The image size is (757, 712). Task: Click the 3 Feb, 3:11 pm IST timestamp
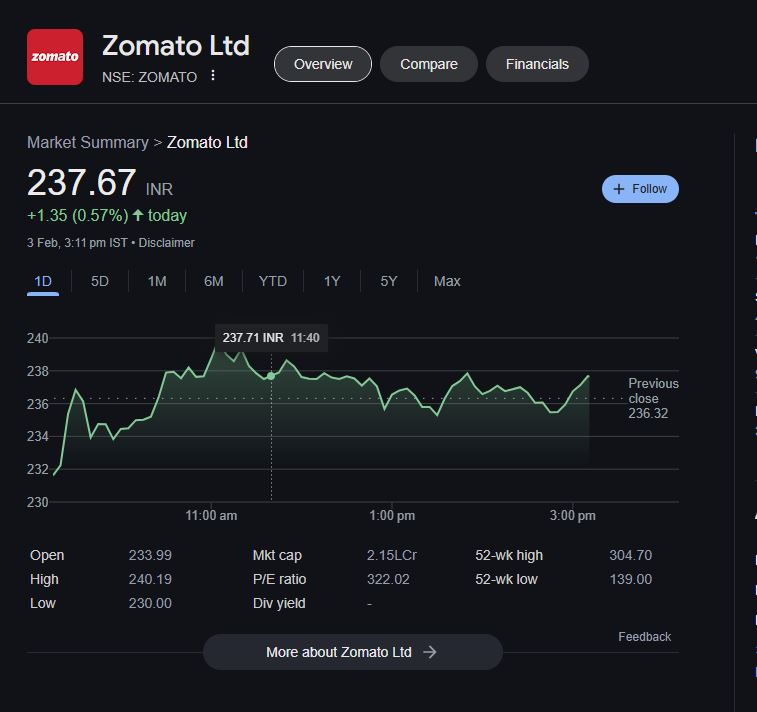pyautogui.click(x=77, y=243)
